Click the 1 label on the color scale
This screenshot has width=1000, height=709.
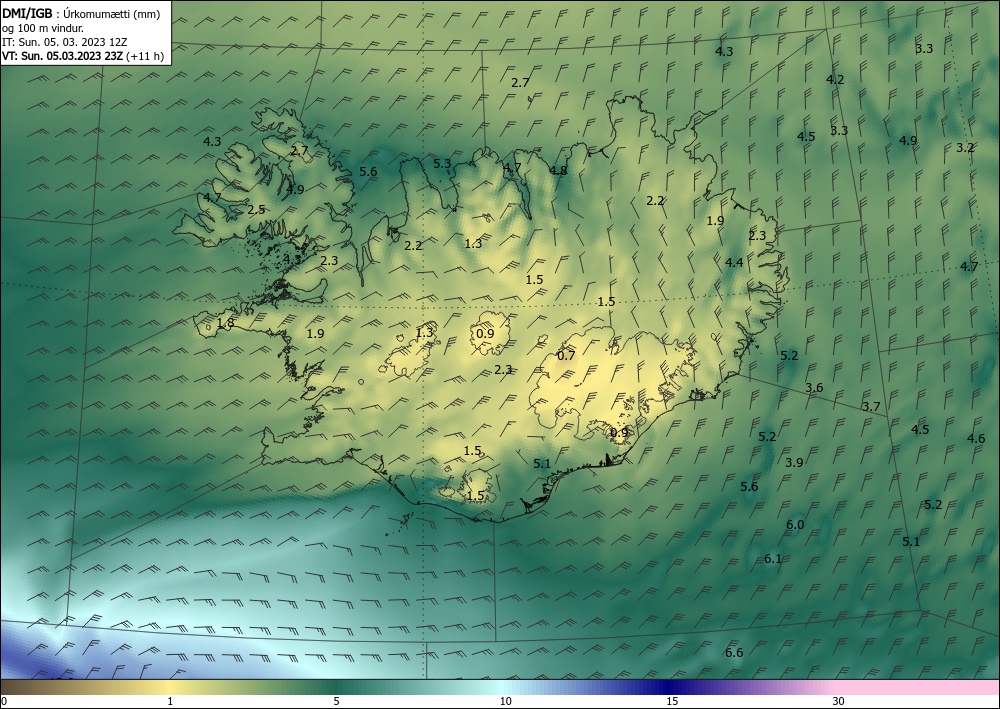coord(170,701)
